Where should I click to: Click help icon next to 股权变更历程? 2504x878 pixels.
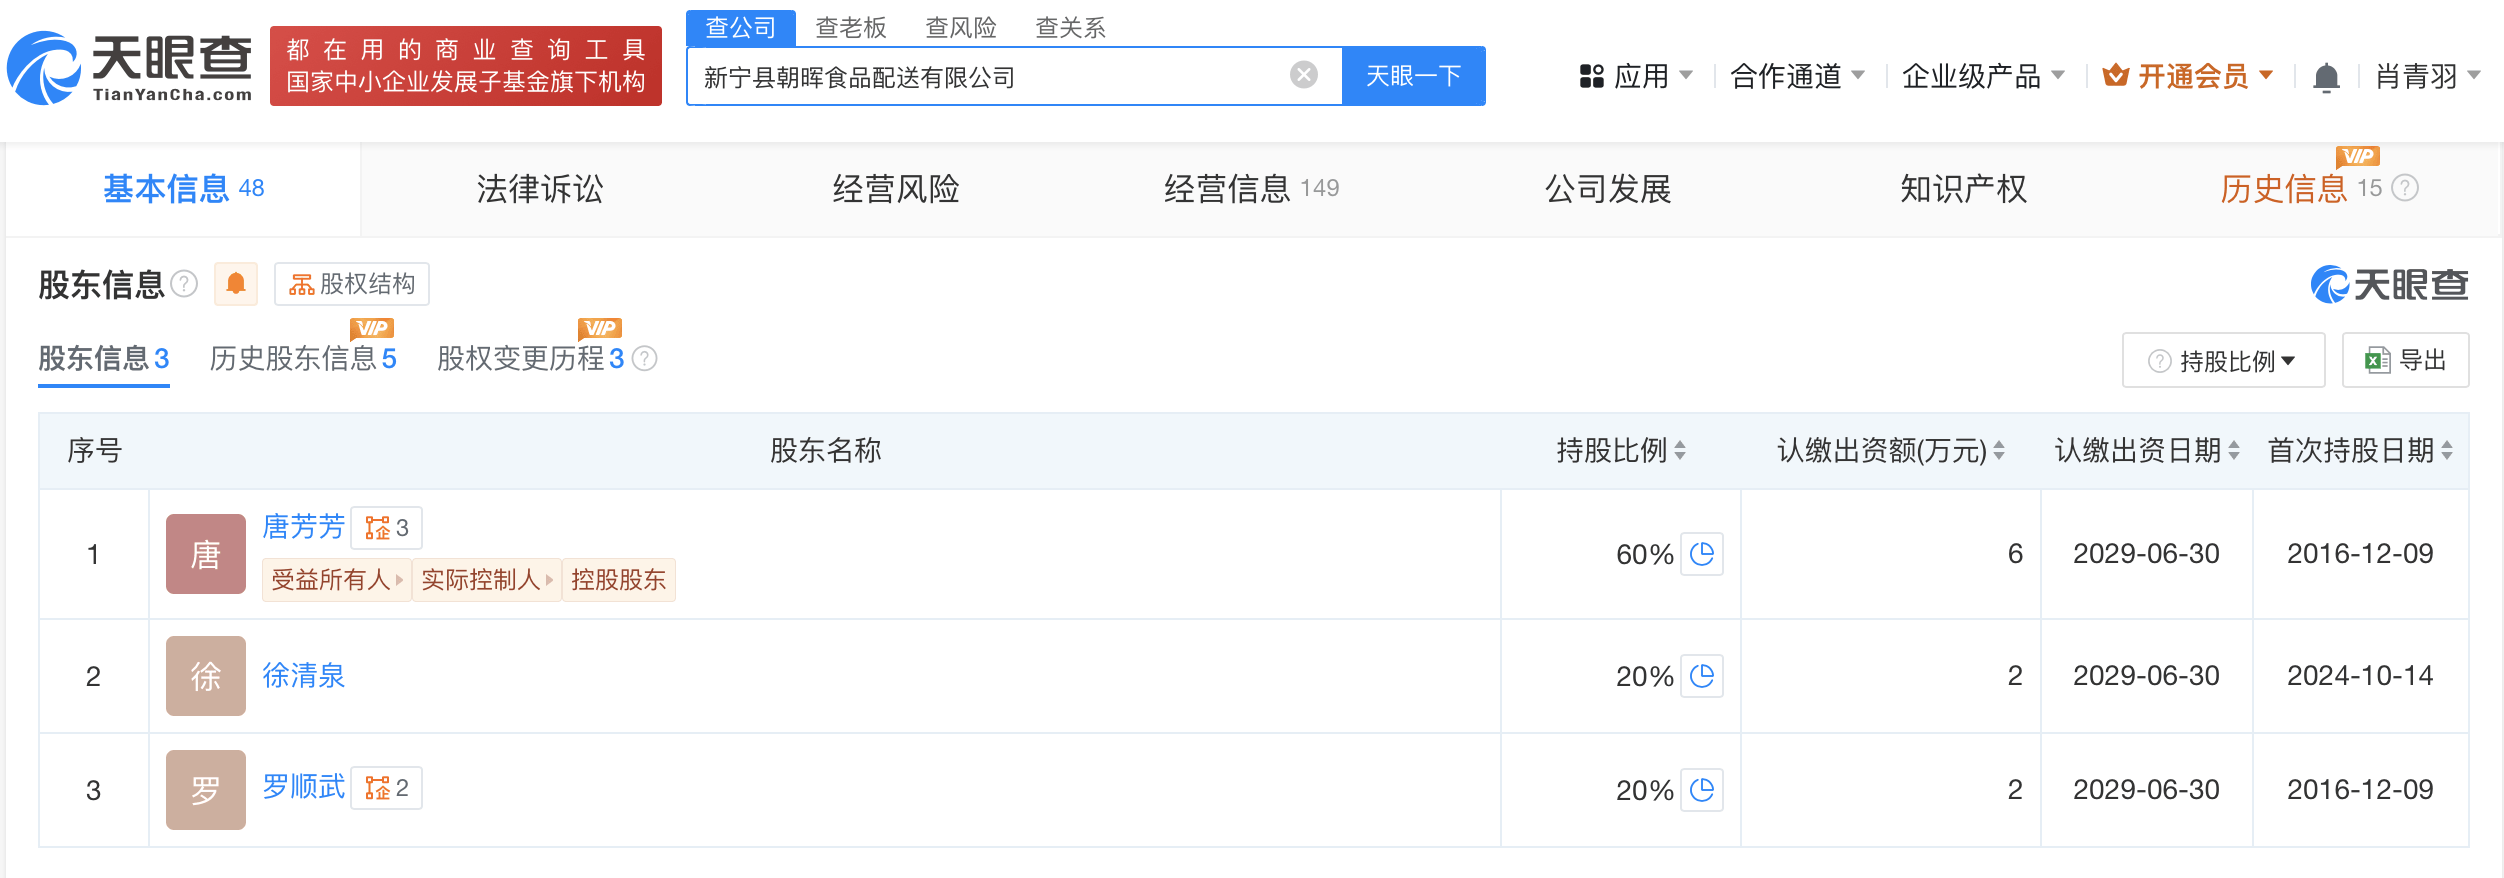pyautogui.click(x=645, y=358)
